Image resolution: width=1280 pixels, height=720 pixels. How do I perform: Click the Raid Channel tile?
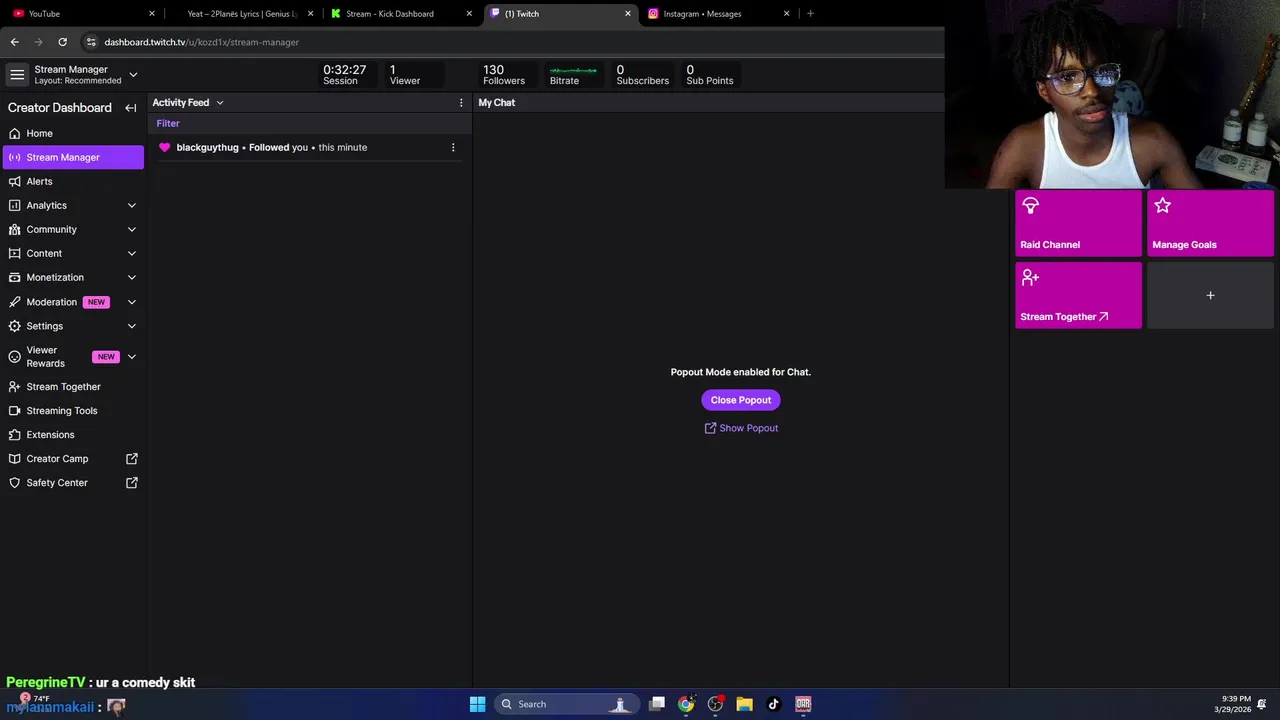(x=1078, y=223)
